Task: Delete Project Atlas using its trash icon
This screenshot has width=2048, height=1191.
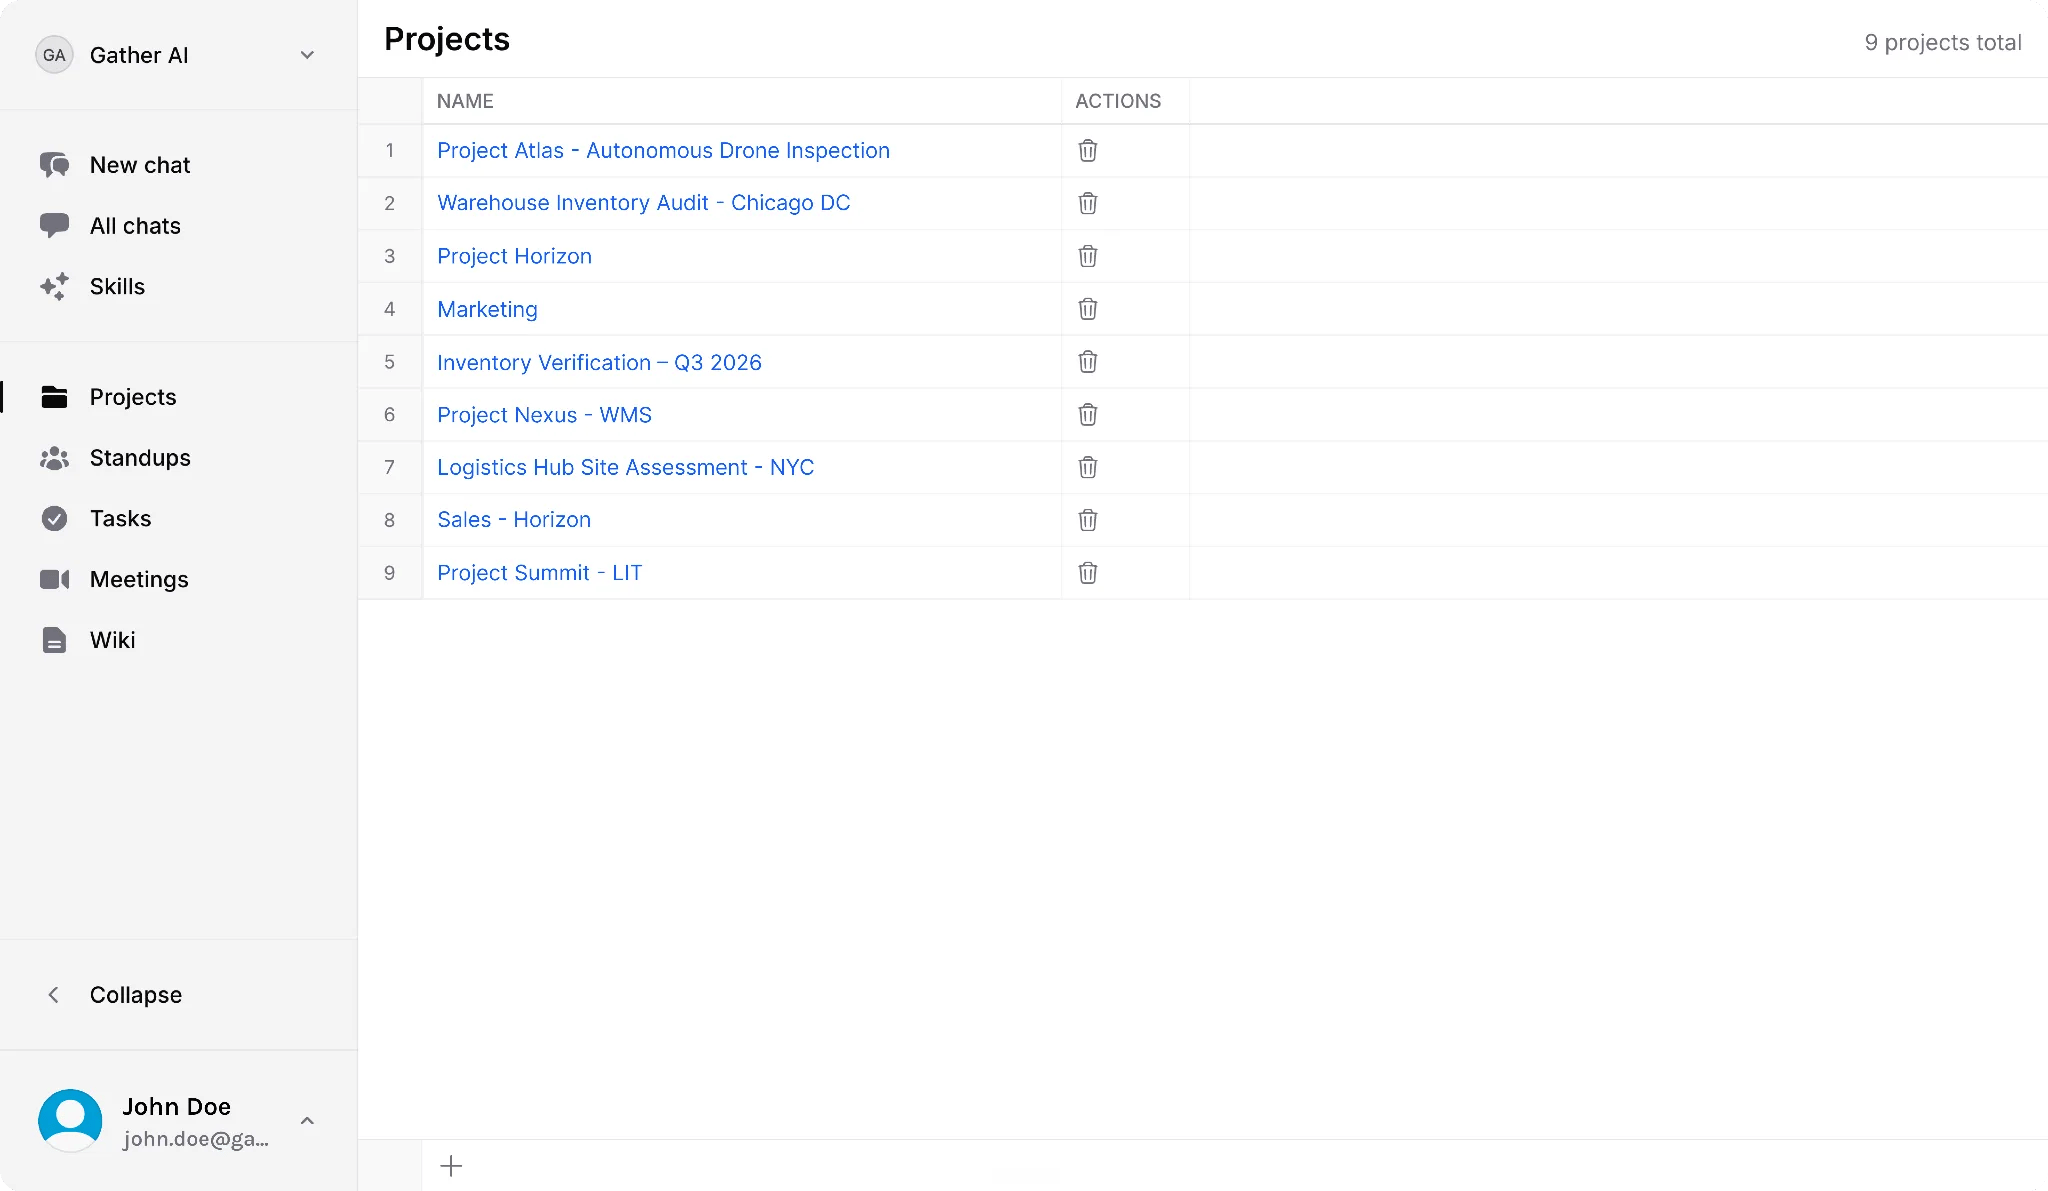Action: 1088,150
